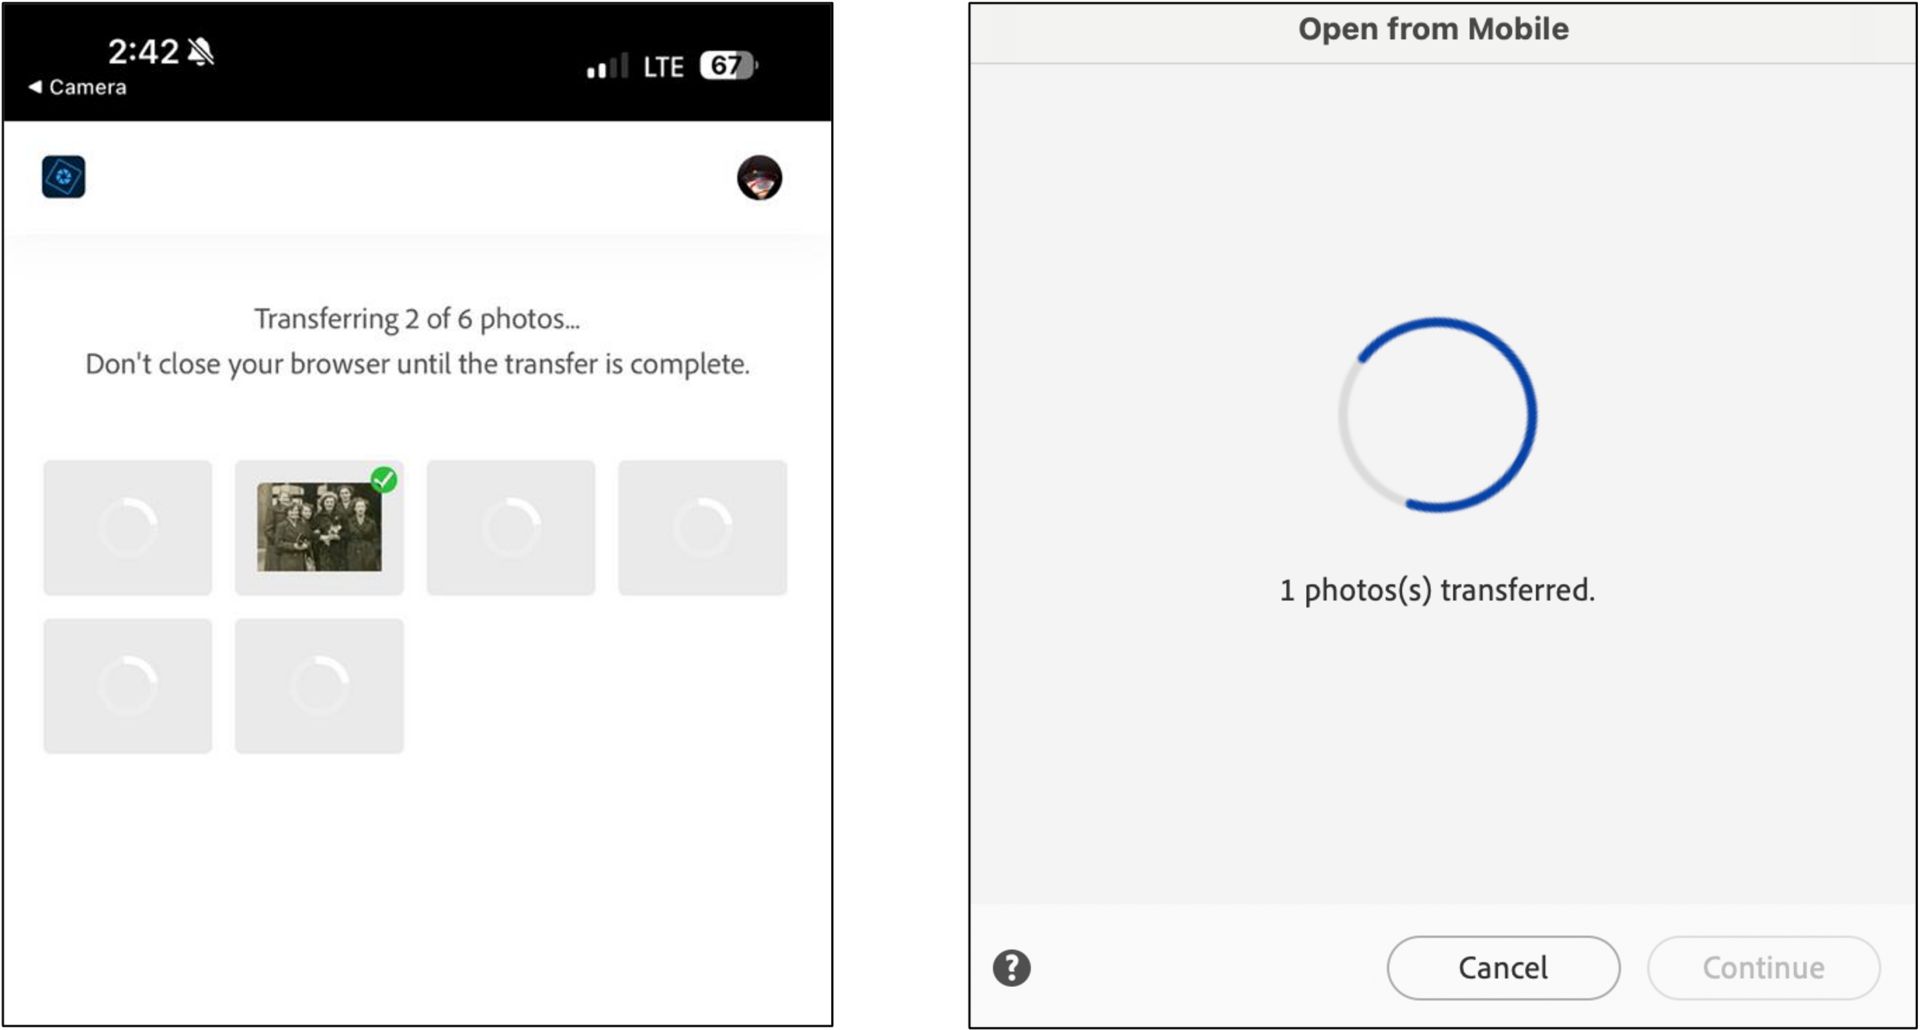
Task: Tap the muted bell icon in status bar
Action: click(x=201, y=51)
